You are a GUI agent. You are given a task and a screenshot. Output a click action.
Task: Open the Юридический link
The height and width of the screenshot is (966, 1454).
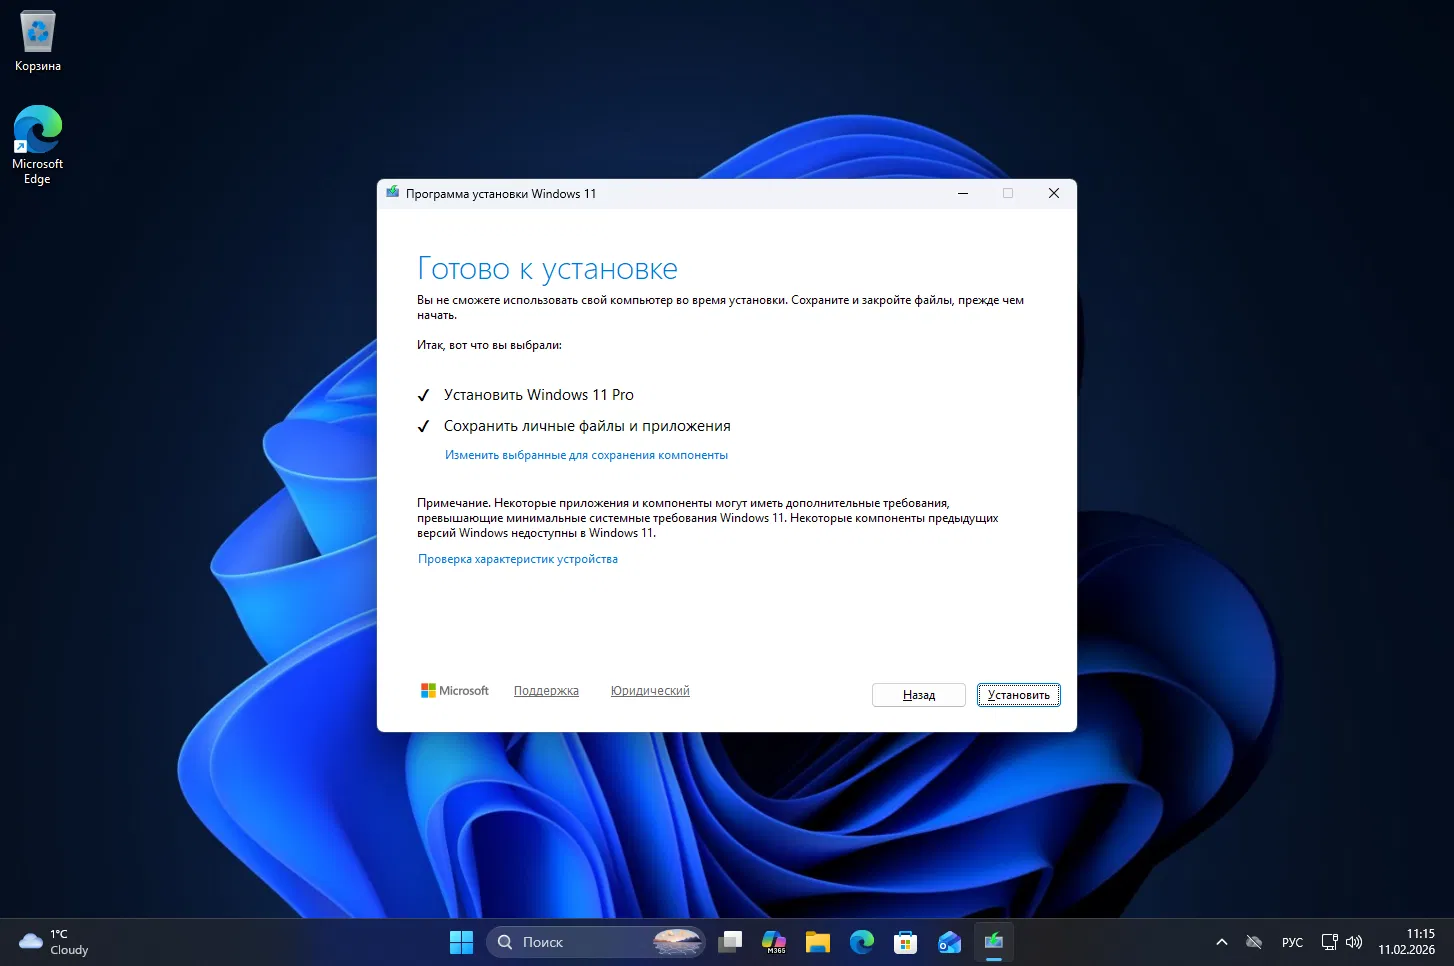tap(650, 691)
